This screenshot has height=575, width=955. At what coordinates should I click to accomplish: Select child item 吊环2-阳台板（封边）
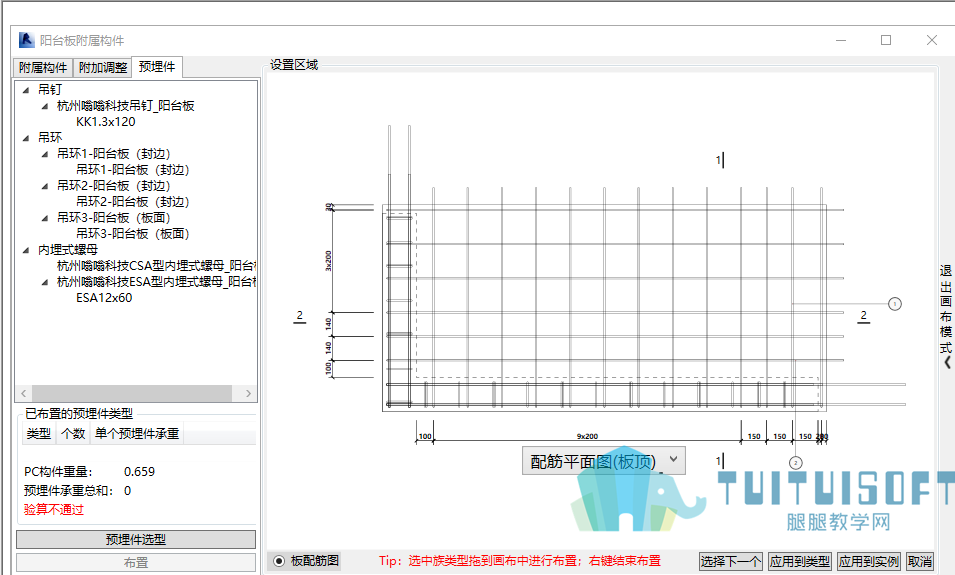click(133, 202)
